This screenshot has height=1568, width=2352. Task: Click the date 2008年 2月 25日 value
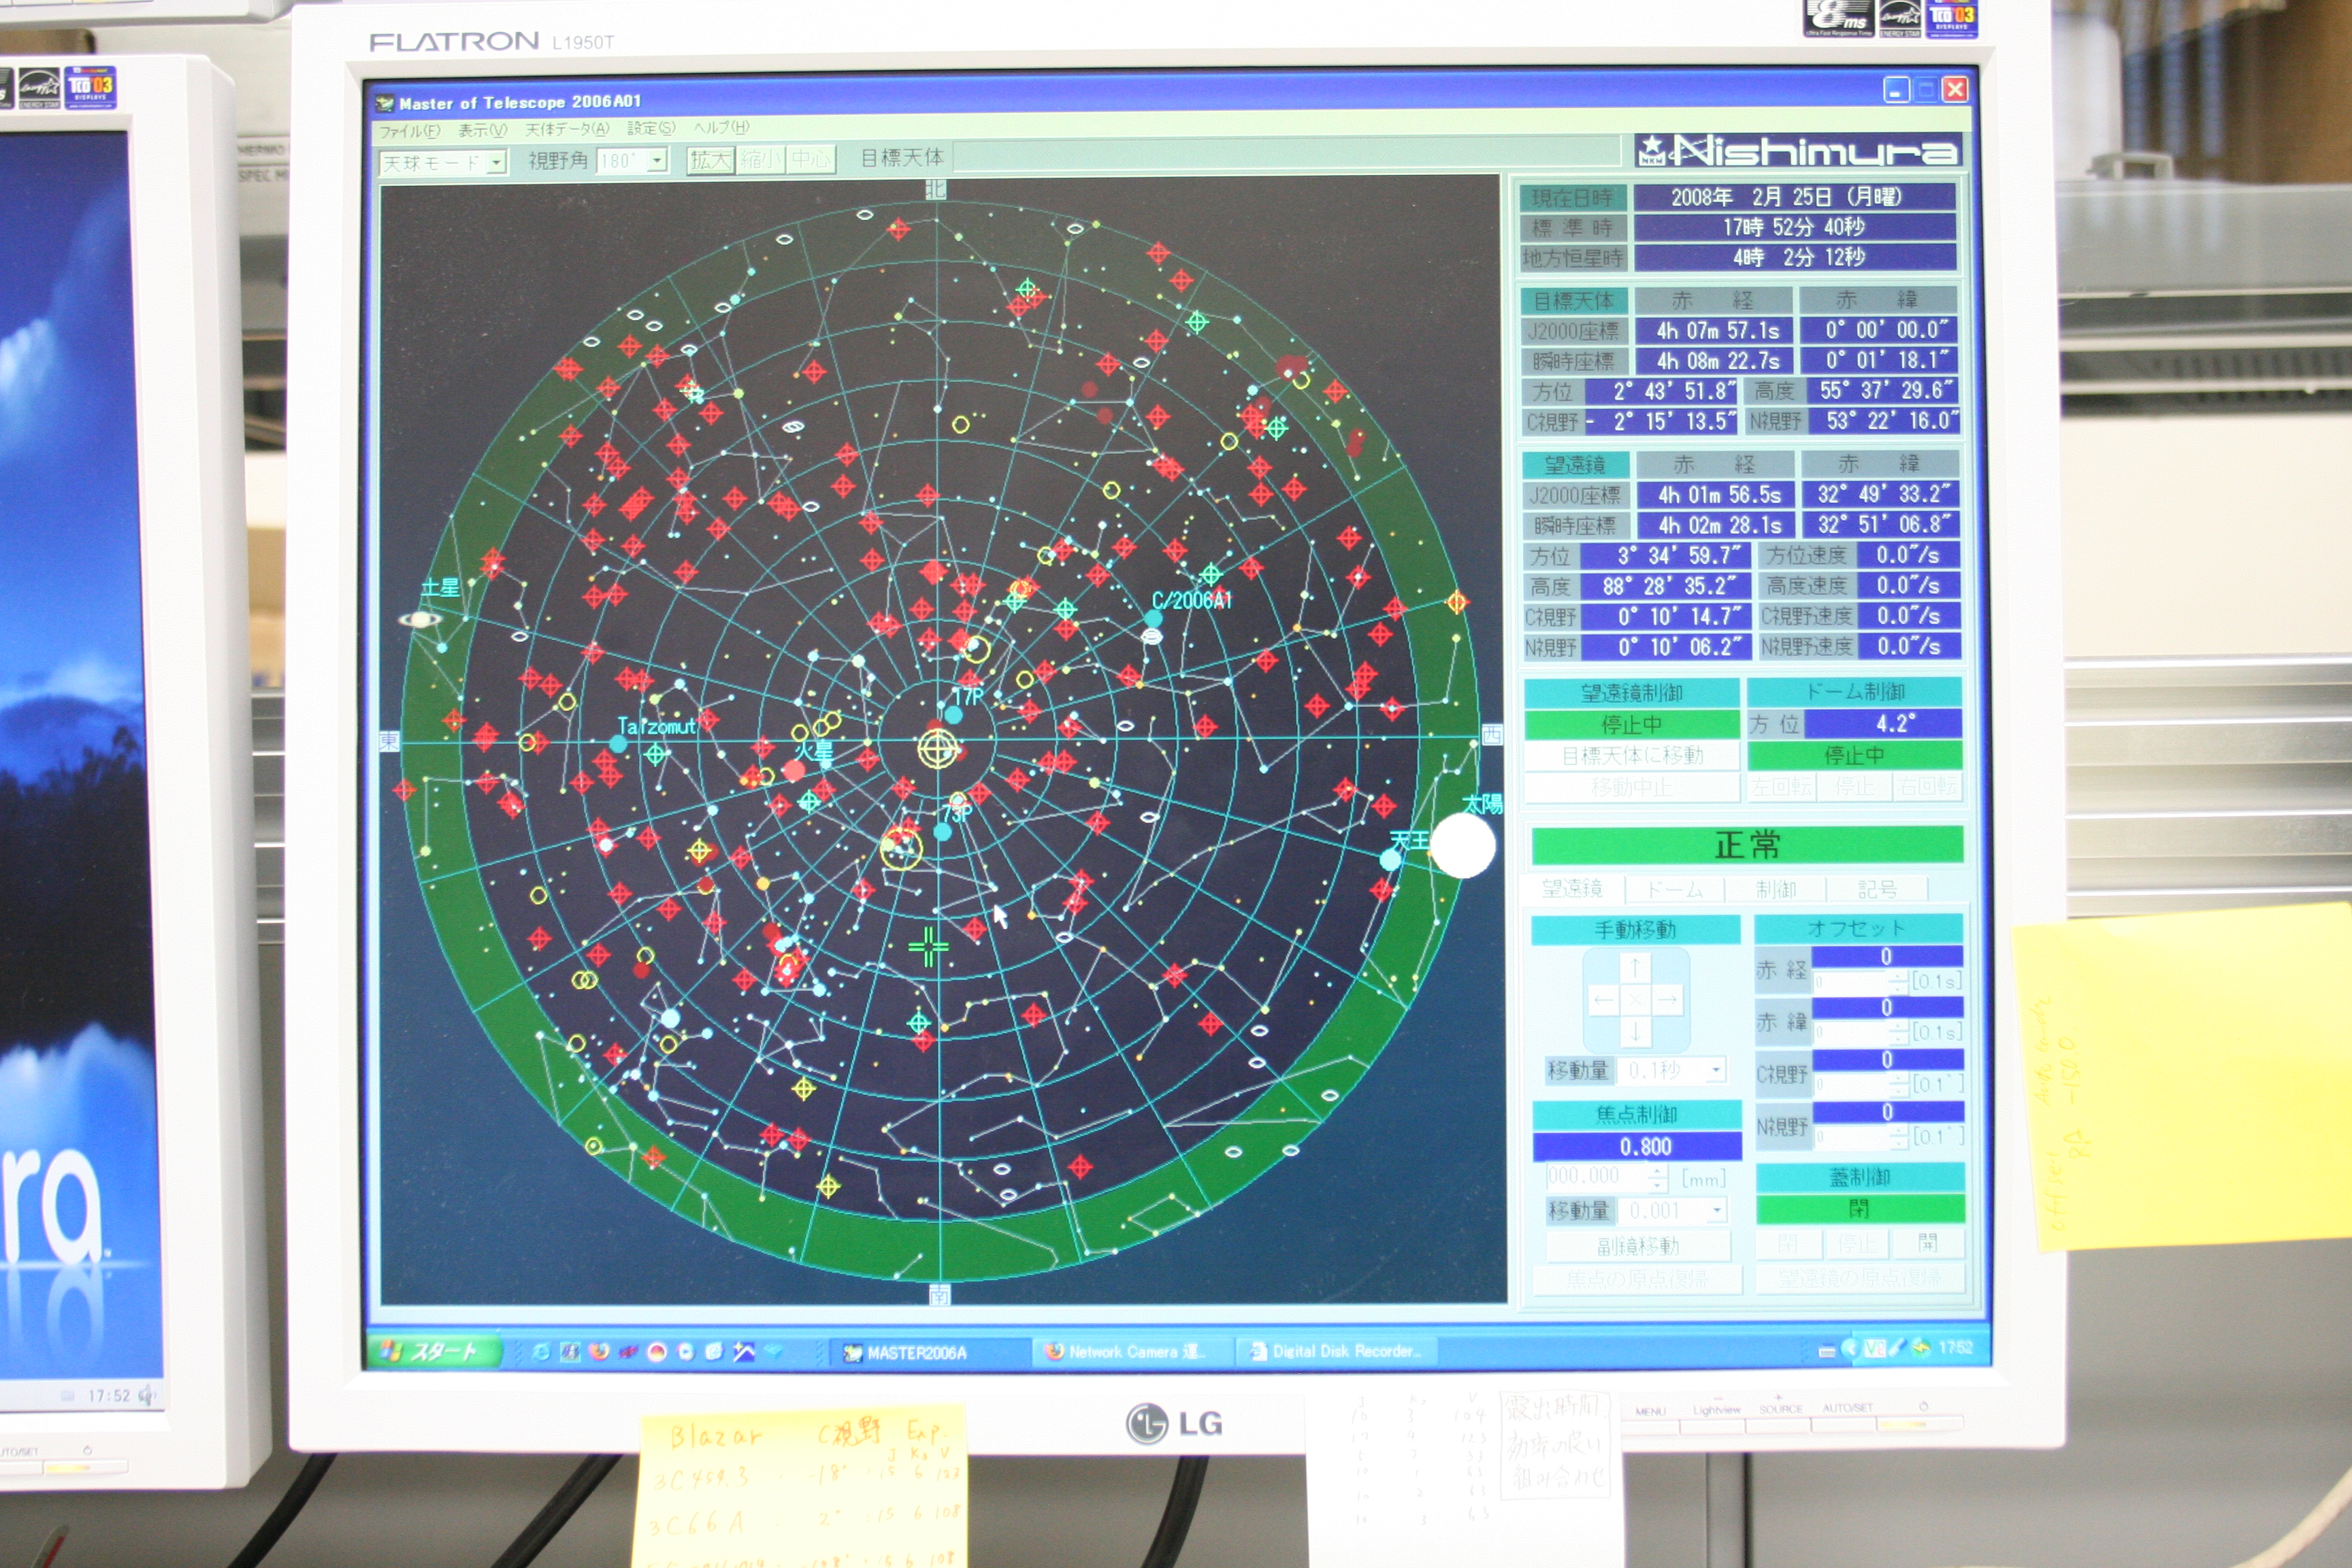pos(1795,197)
